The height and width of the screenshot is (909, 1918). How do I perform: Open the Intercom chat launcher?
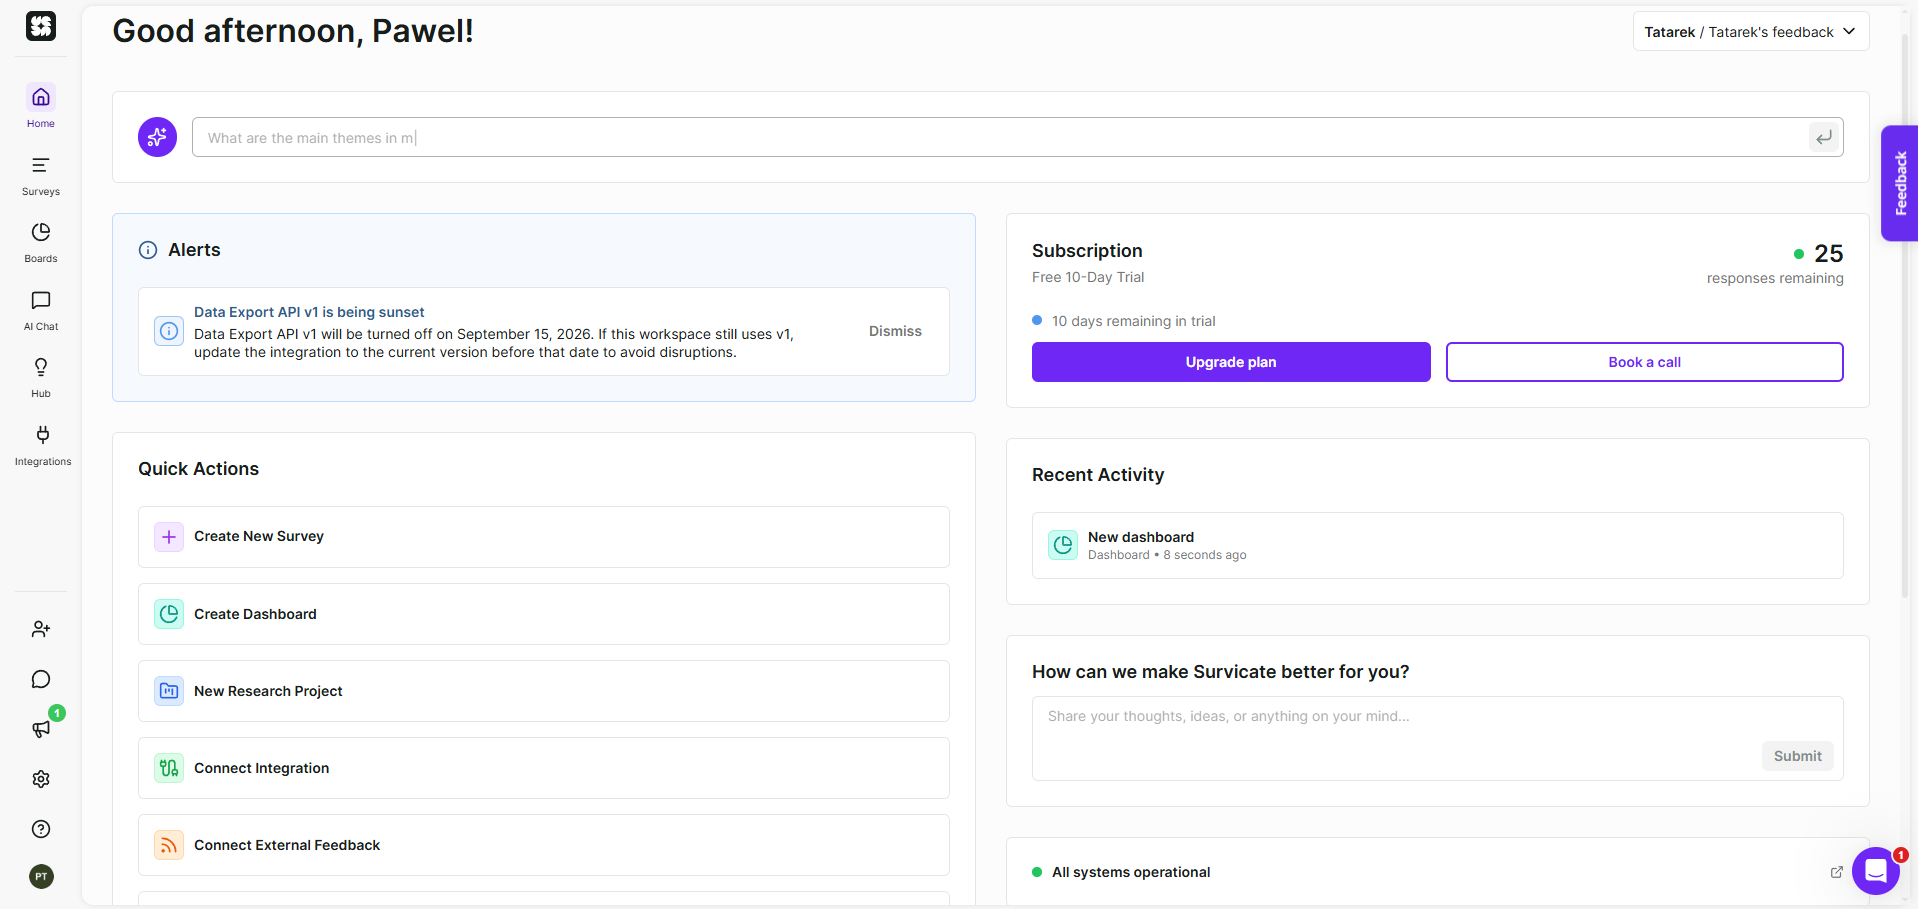coord(1876,871)
